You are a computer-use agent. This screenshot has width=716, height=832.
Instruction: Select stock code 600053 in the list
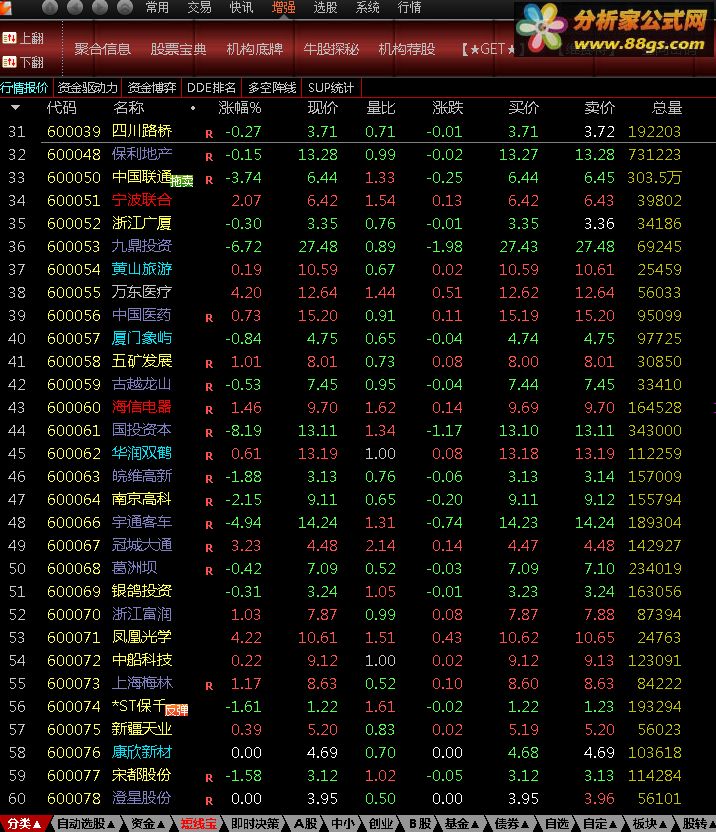[74, 247]
